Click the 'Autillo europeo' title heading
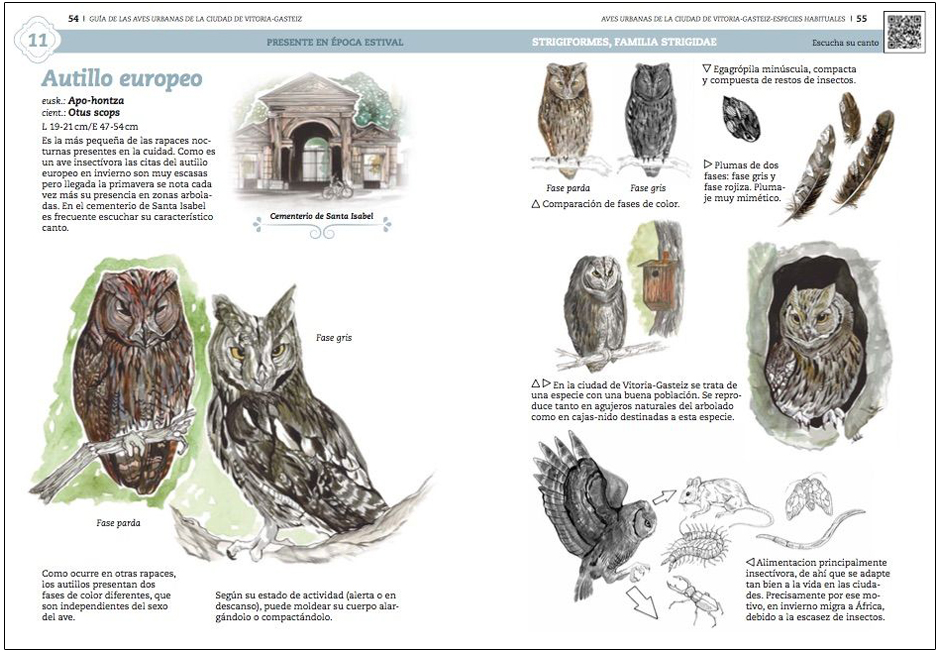Image resolution: width=939 pixels, height=652 pixels. 122,79
